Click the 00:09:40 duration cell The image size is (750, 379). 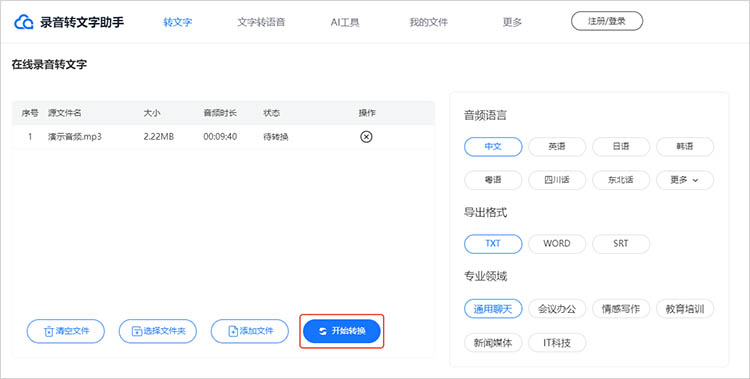220,137
